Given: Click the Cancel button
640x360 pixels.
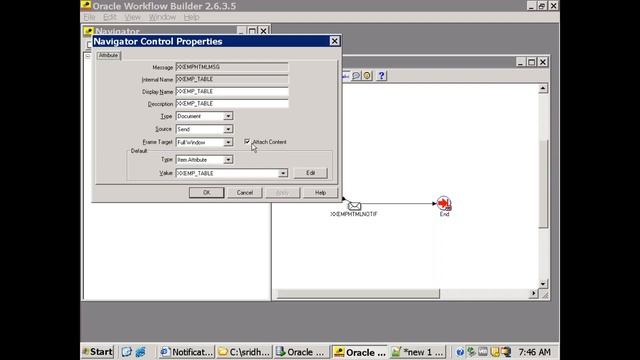Looking at the screenshot, I should coord(244,193).
